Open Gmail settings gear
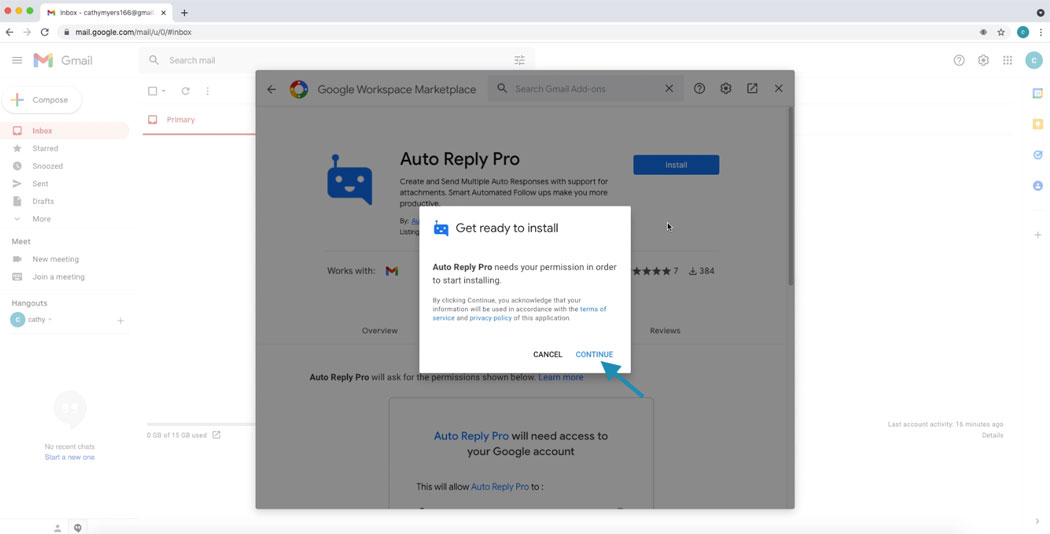The width and height of the screenshot is (1050, 534). (x=983, y=60)
